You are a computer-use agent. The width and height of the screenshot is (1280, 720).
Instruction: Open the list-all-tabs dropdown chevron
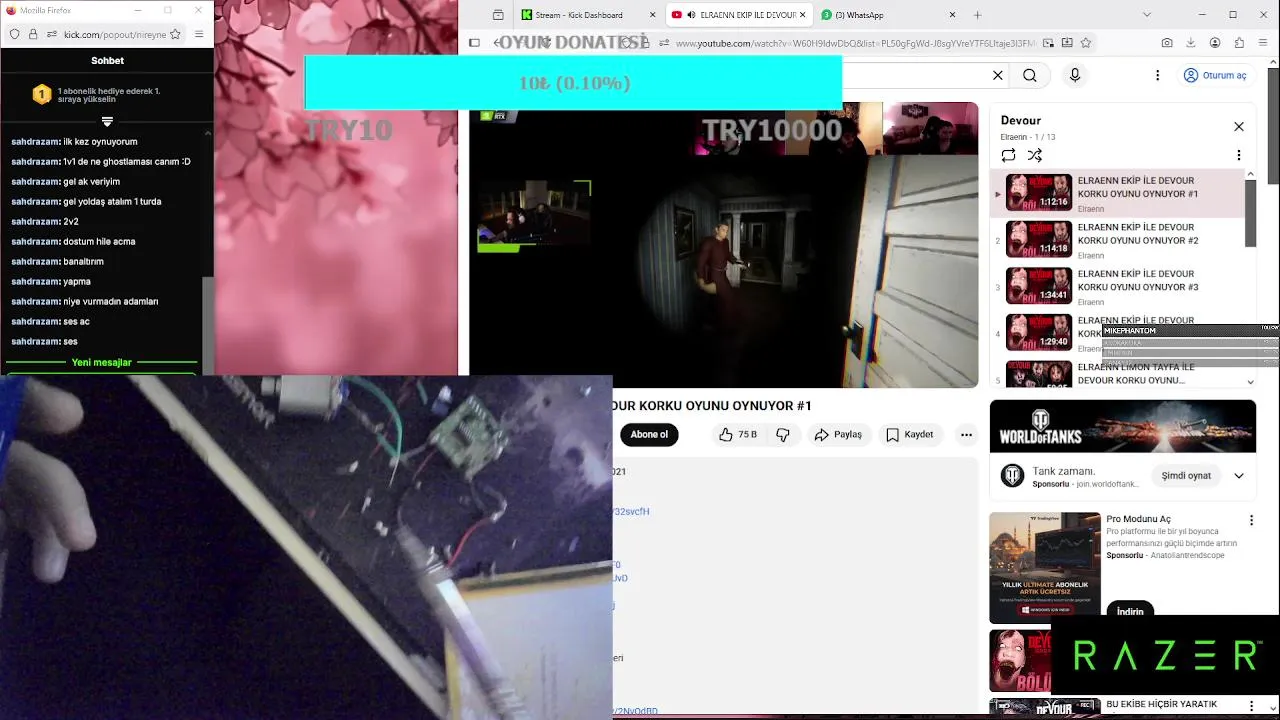[1147, 15]
